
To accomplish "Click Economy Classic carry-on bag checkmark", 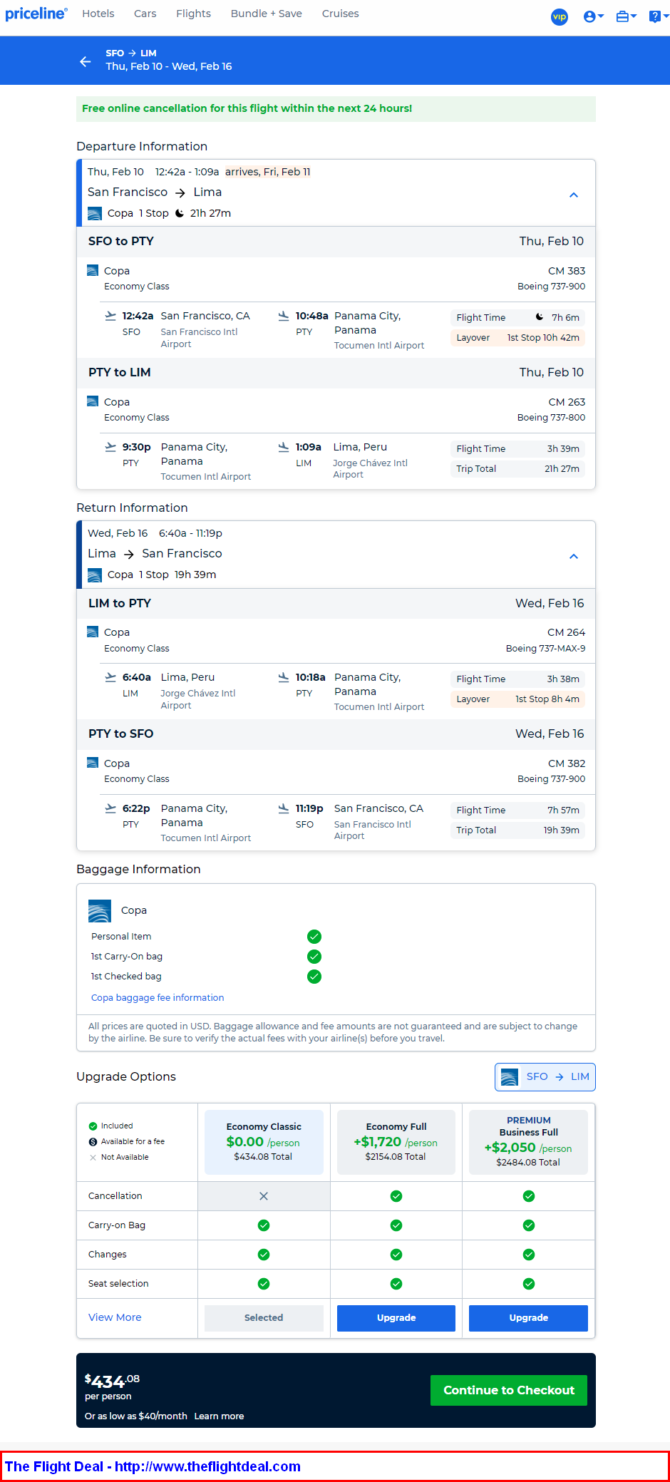I will click(x=264, y=1225).
